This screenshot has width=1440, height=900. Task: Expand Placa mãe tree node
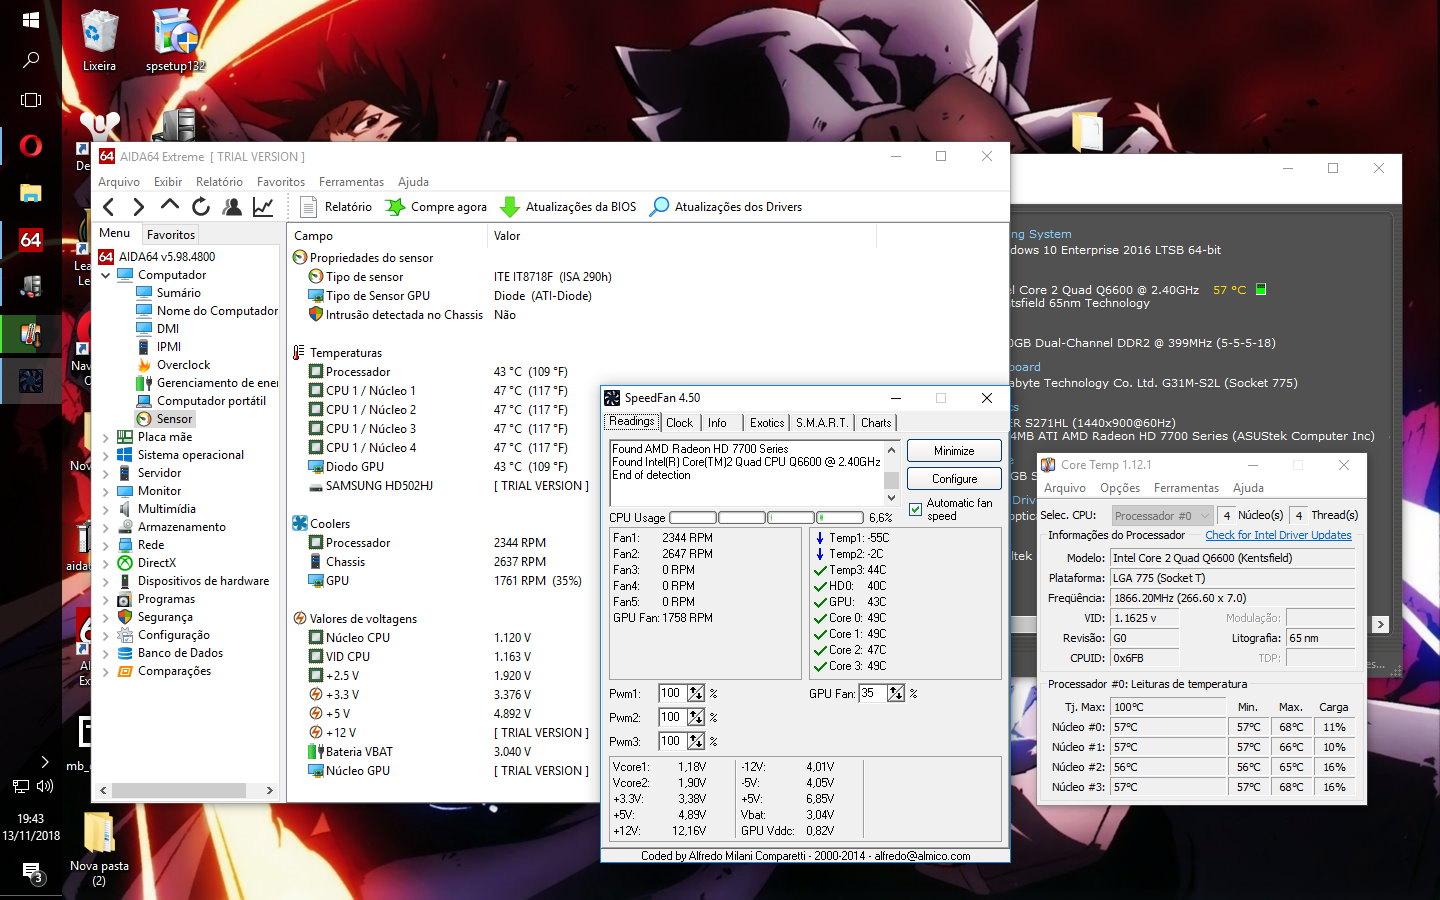[106, 437]
